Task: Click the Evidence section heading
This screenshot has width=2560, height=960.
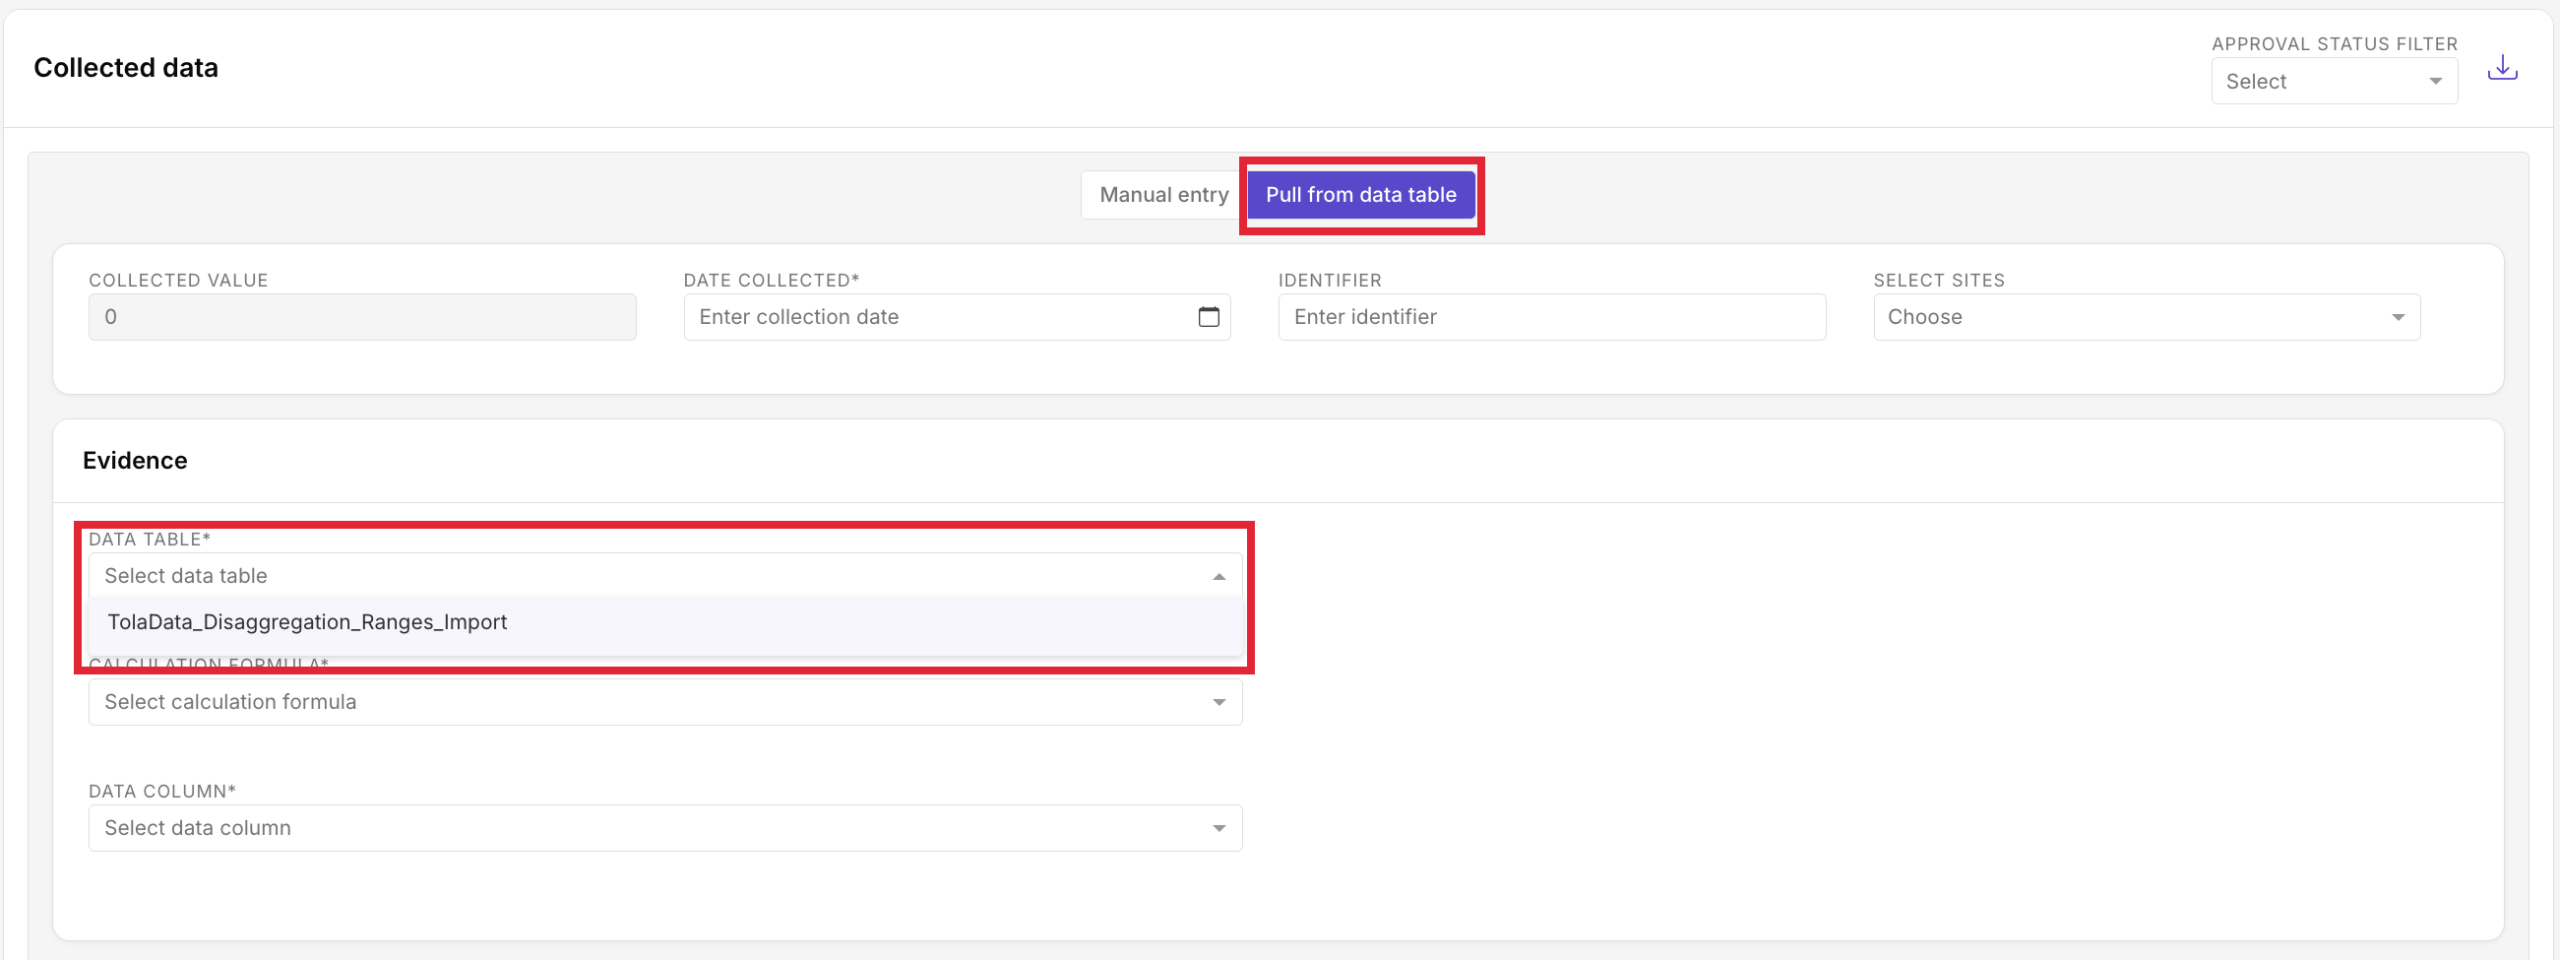Action: pos(135,461)
